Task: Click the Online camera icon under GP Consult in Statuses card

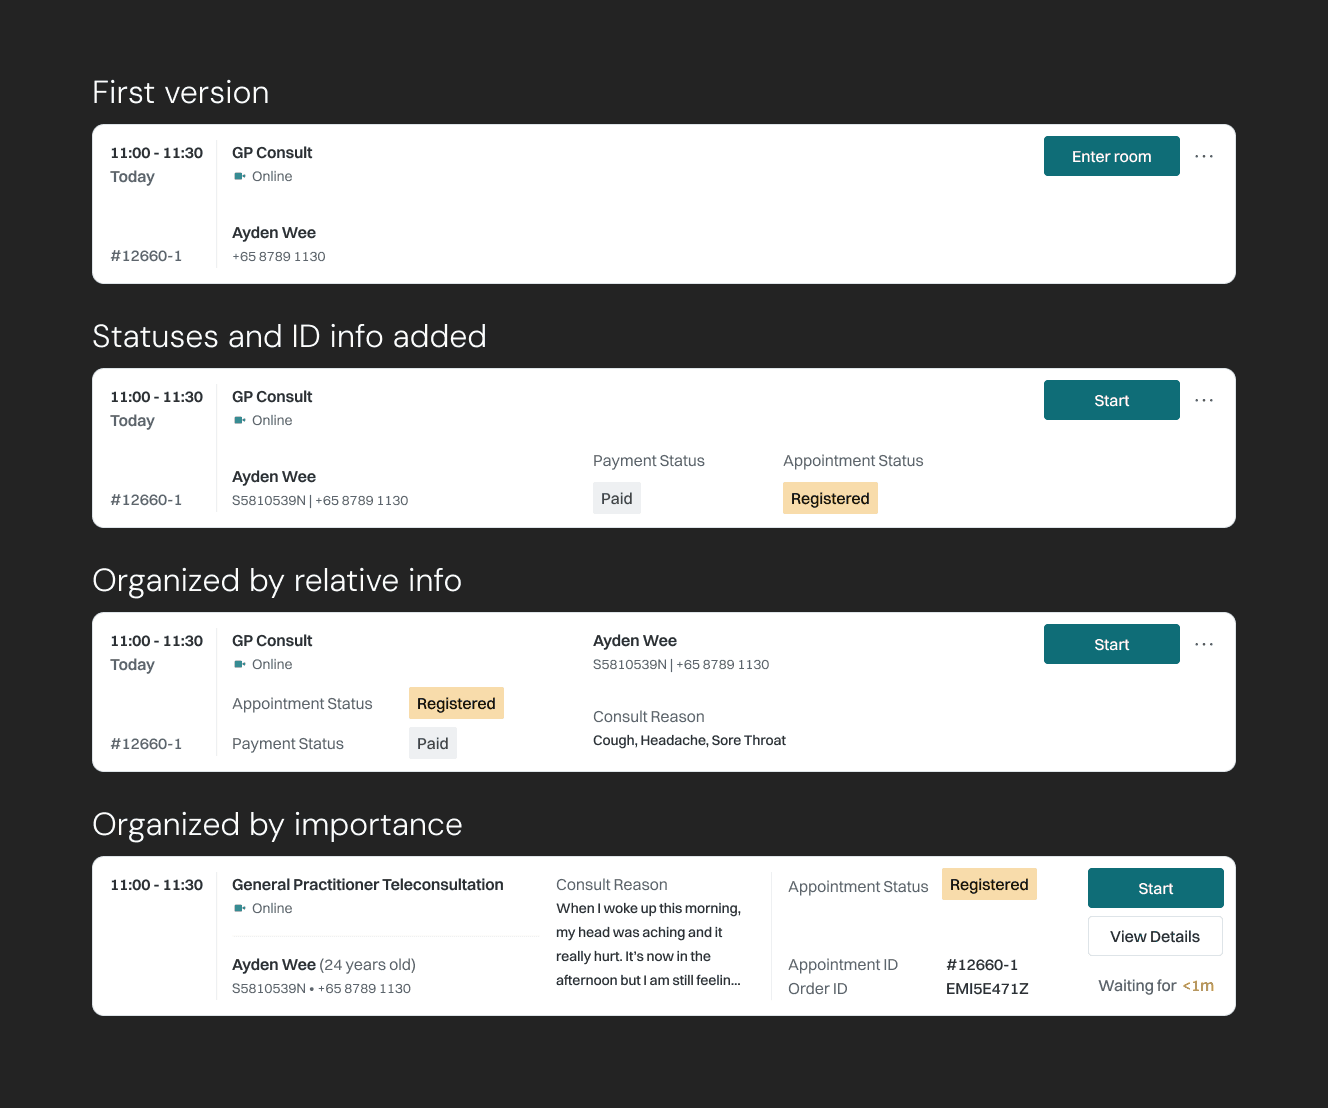Action: click(x=238, y=420)
